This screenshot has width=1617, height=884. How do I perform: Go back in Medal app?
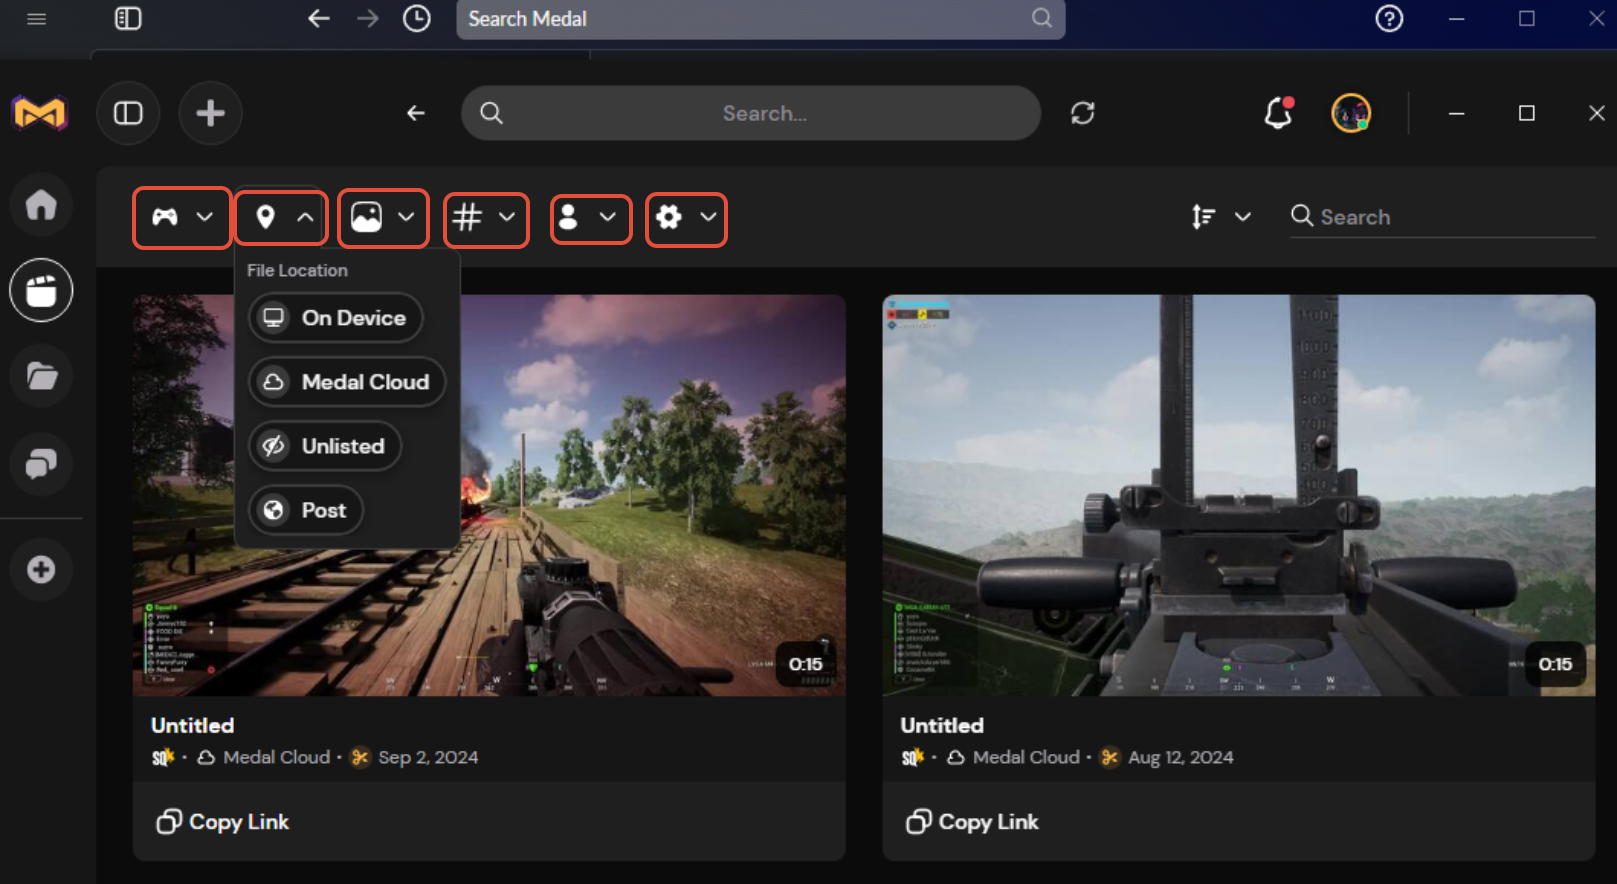tap(416, 113)
